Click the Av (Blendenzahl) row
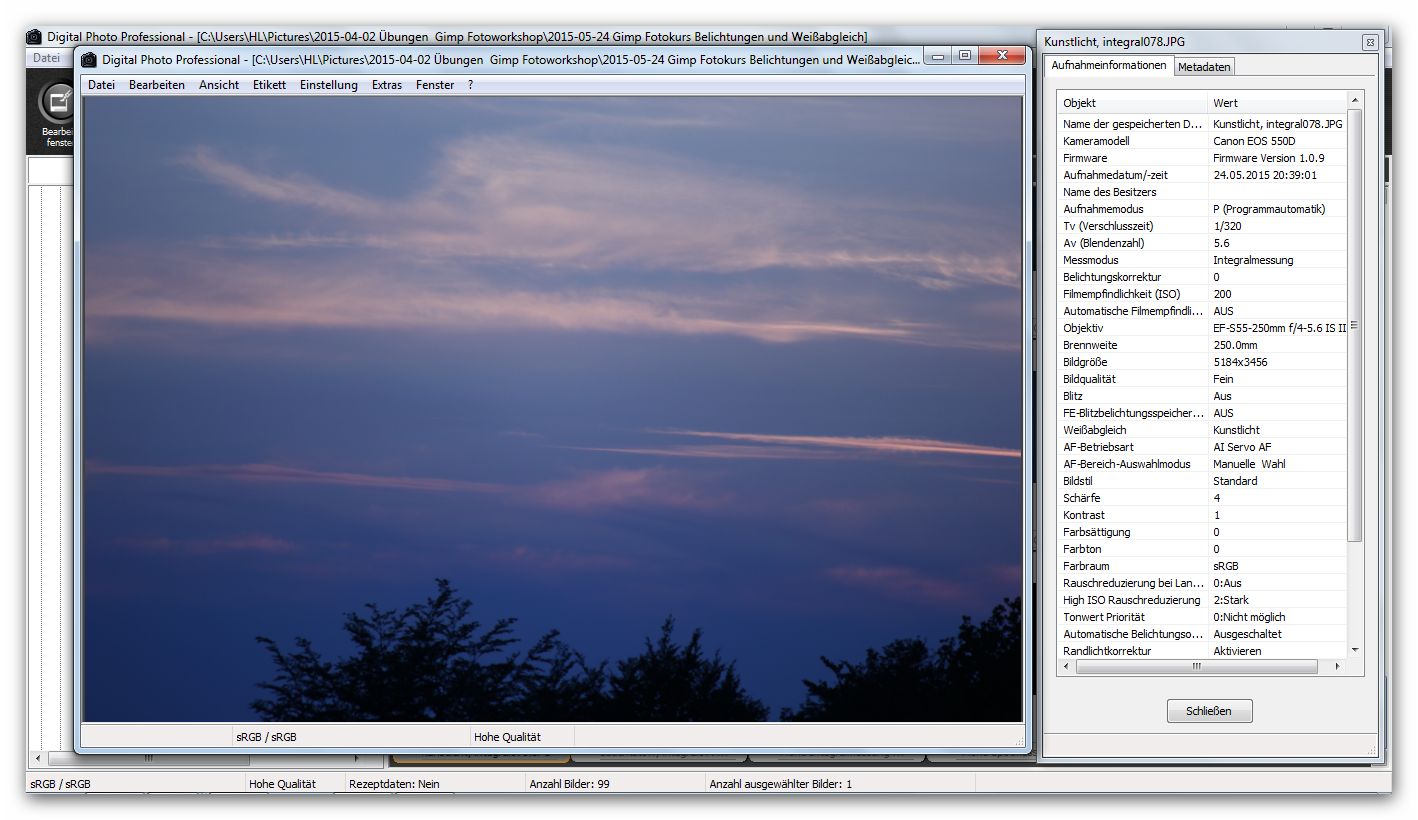Screen dimensions: 1418x820 pyautogui.click(x=1202, y=243)
